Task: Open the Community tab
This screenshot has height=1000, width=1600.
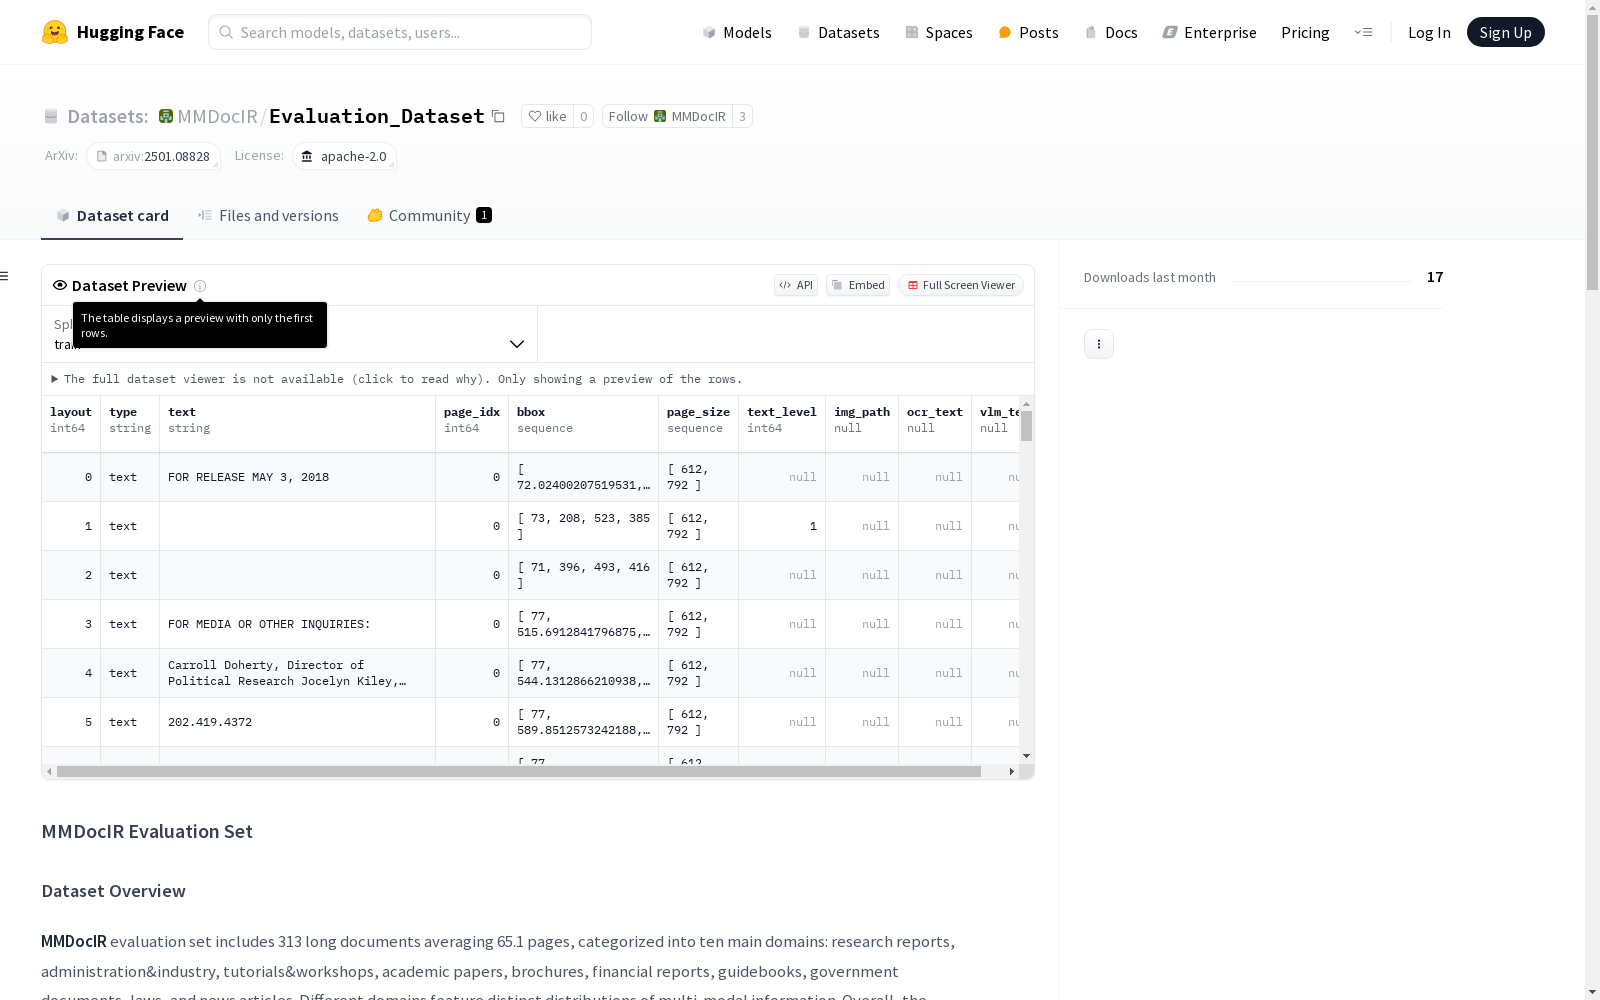Action: pyautogui.click(x=429, y=216)
